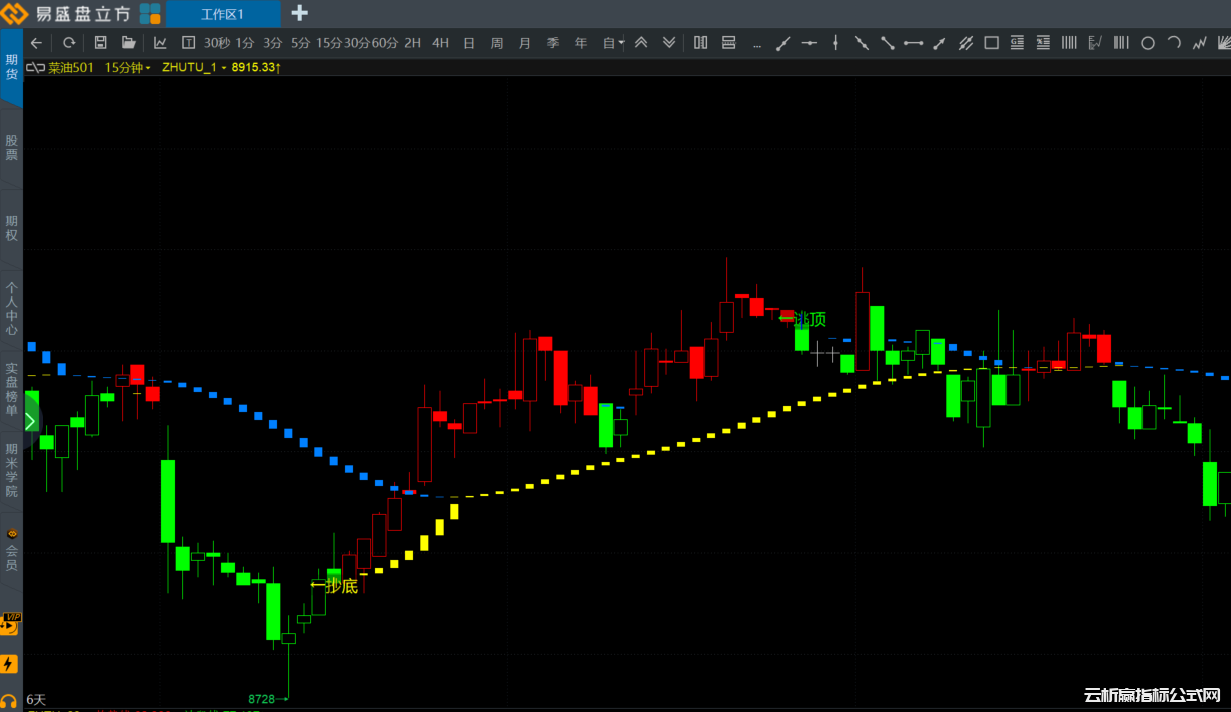Viewport: 1231px width, 712px height.
Task: Switch to 5分 period
Action: pos(301,43)
